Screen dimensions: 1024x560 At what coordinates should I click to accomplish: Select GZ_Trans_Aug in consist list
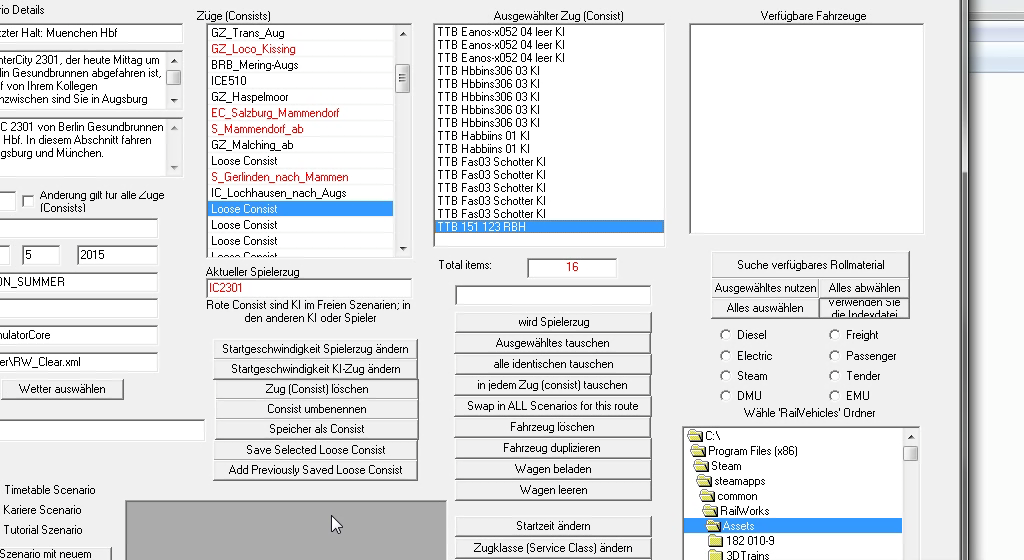click(x=301, y=33)
